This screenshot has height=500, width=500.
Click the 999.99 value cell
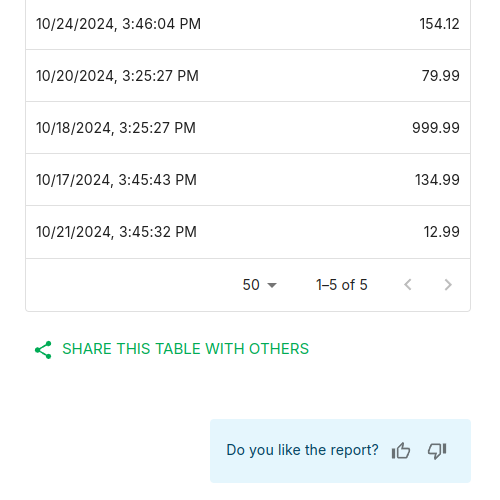tap(436, 128)
